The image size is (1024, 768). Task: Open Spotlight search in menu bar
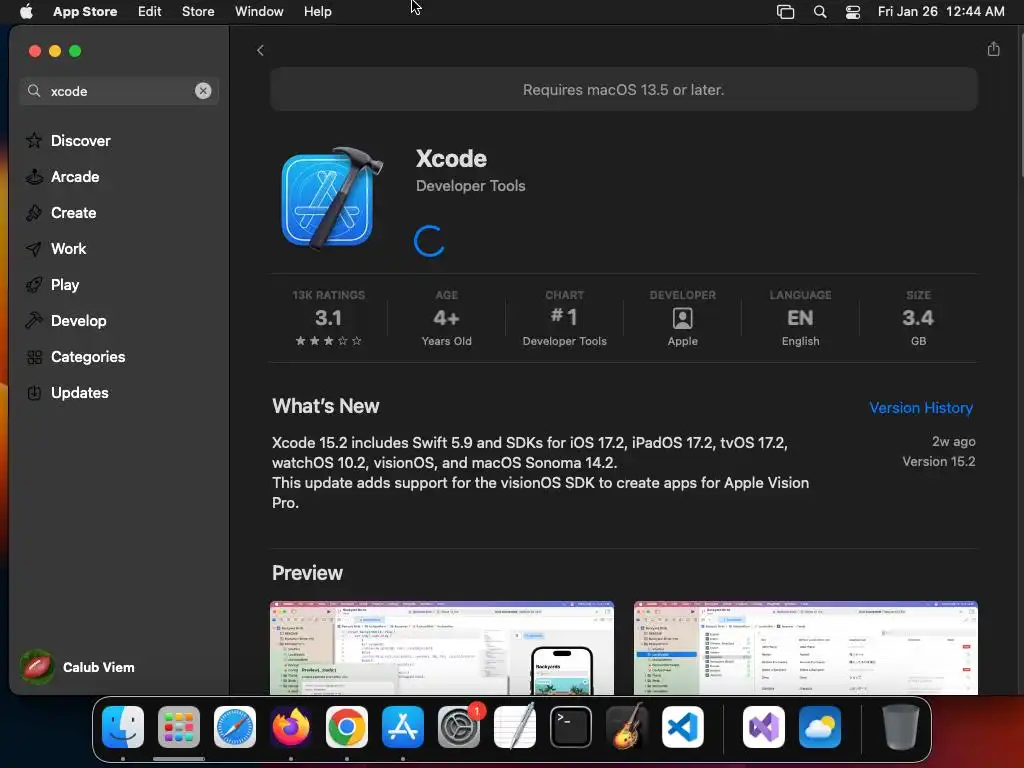click(820, 12)
